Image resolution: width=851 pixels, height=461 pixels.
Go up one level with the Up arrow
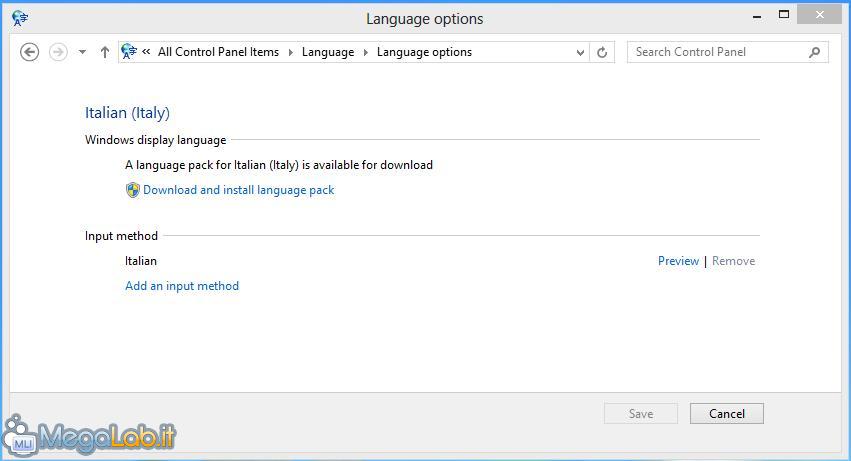click(105, 52)
